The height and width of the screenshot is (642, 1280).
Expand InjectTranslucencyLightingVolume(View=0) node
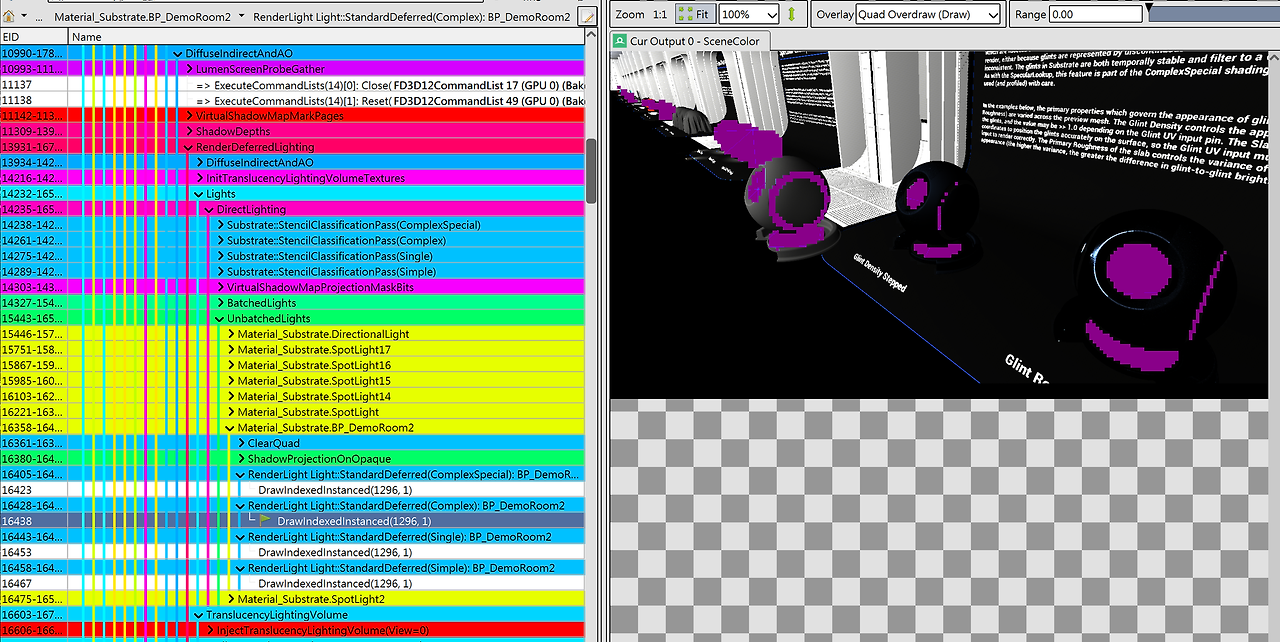[210, 630]
